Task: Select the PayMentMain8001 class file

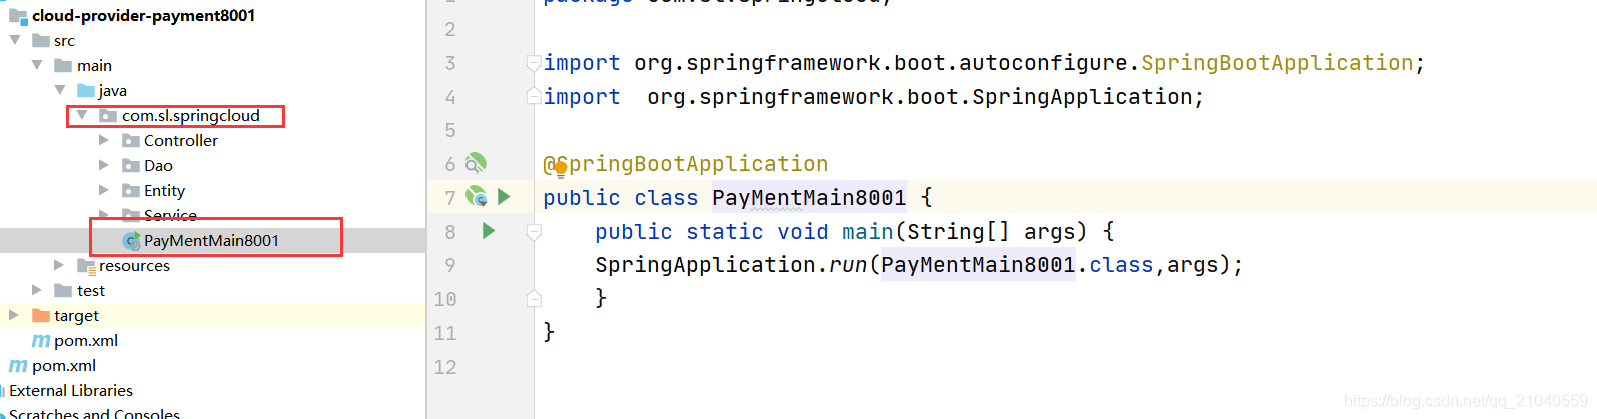Action: tap(212, 240)
